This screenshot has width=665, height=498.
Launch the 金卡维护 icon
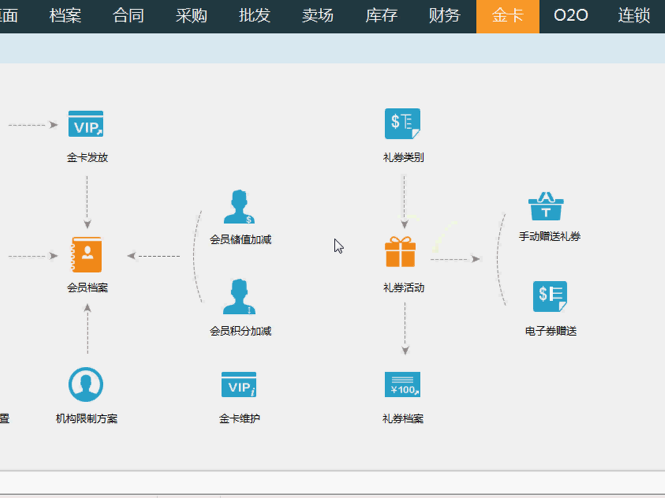coord(239,385)
